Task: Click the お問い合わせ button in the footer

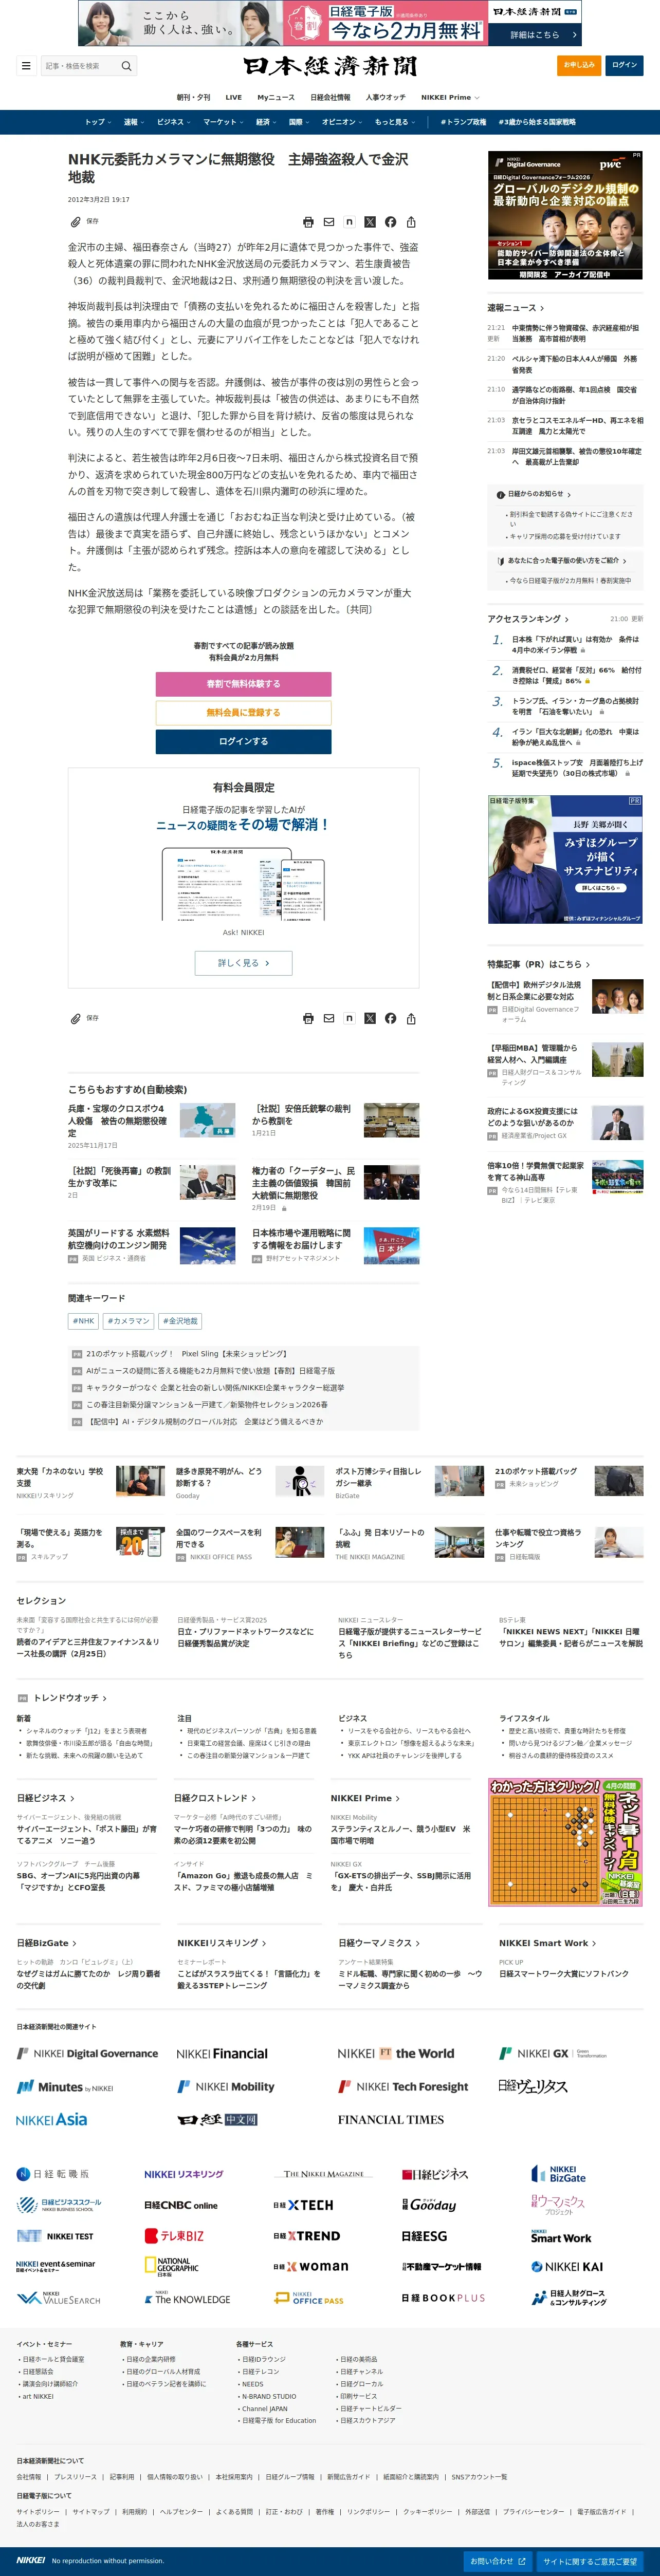Action: tap(498, 2561)
